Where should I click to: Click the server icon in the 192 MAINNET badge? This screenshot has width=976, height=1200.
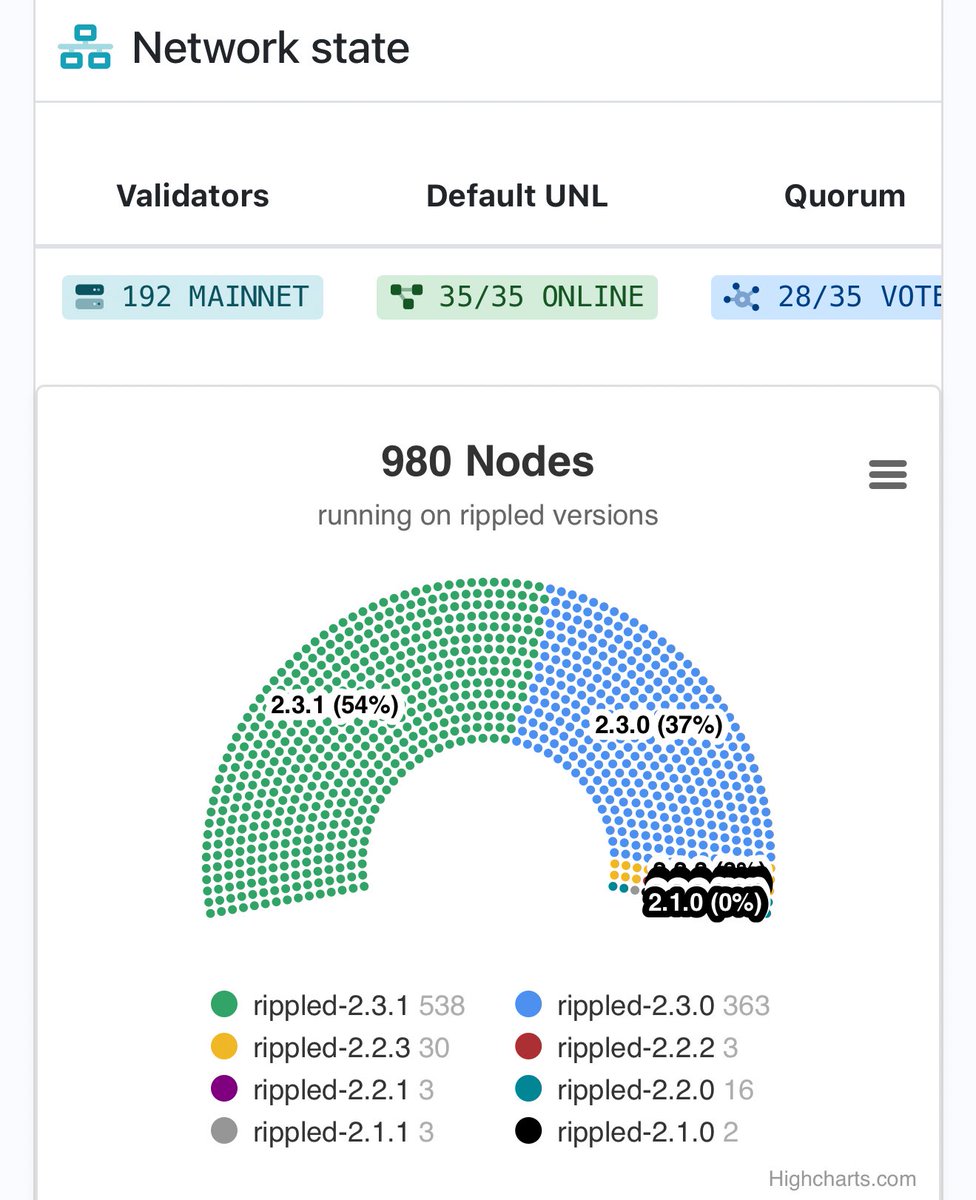point(89,297)
